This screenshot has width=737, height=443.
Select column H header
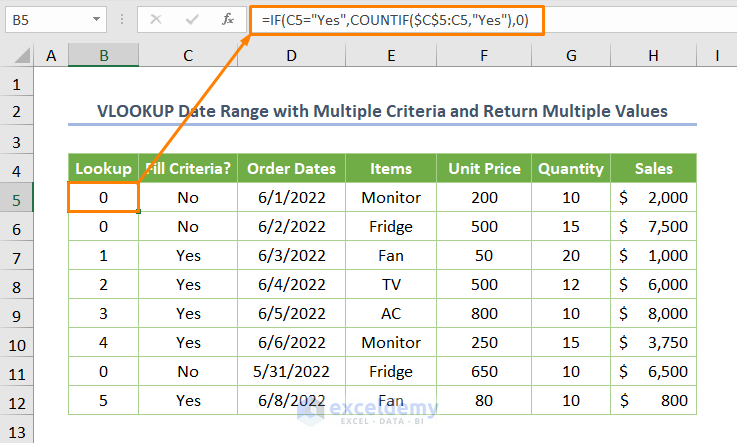click(x=653, y=58)
